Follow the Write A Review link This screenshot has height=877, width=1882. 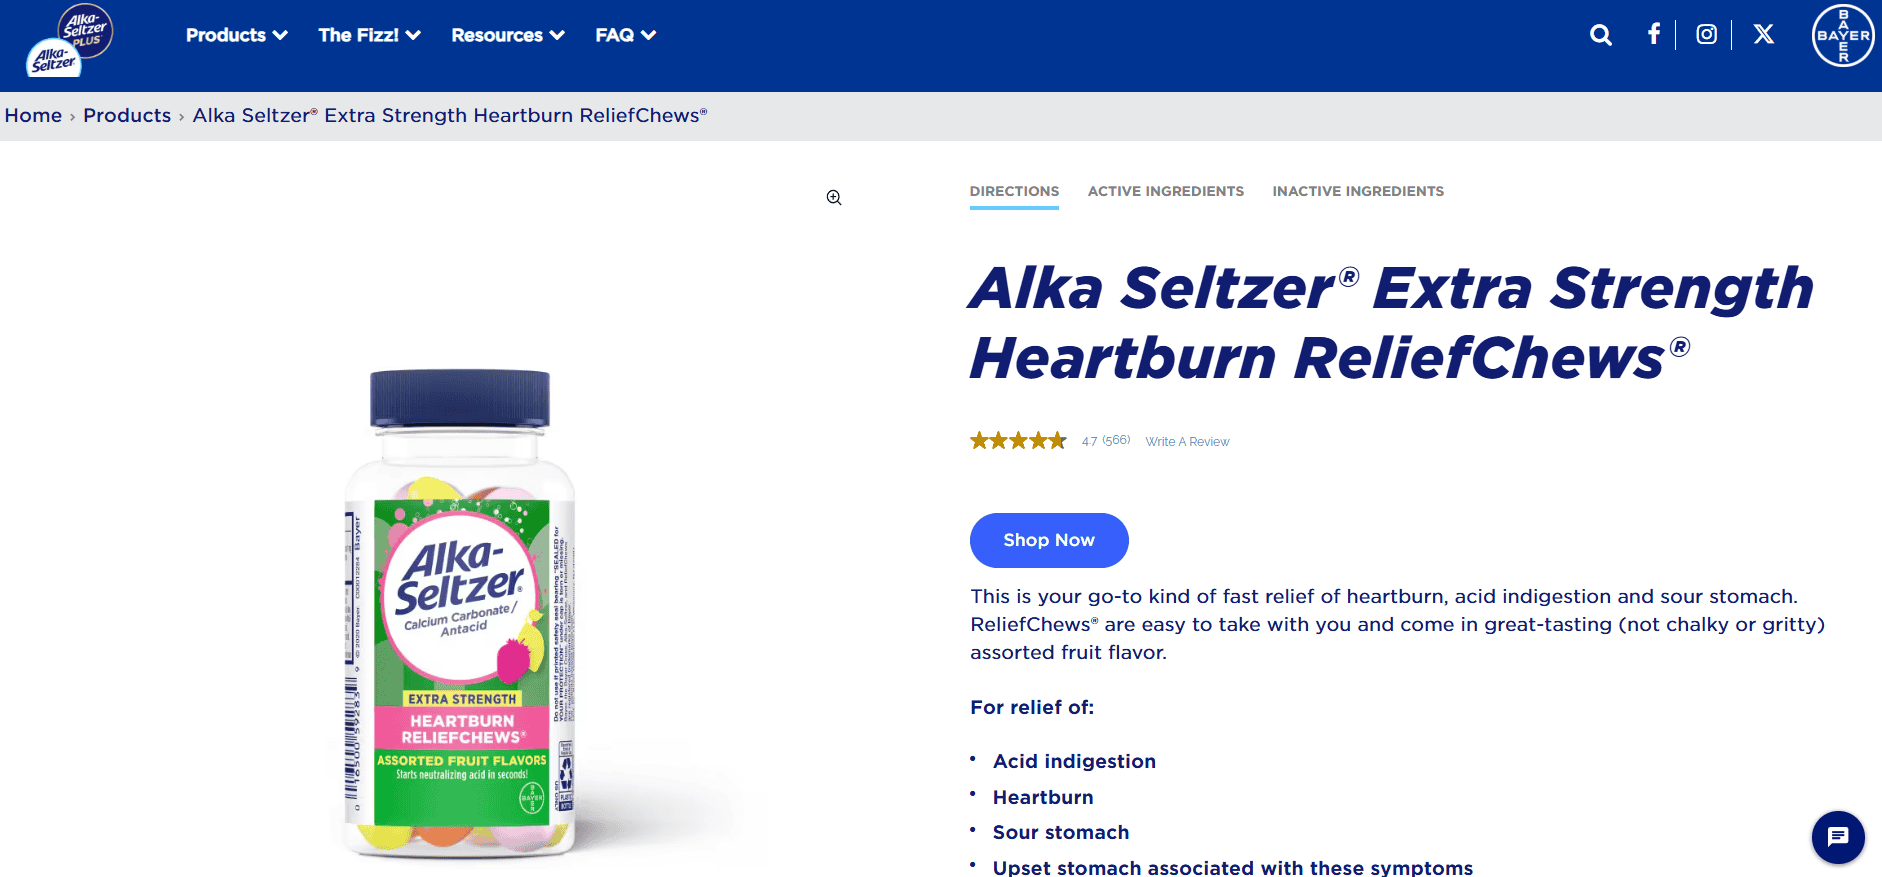tap(1187, 441)
